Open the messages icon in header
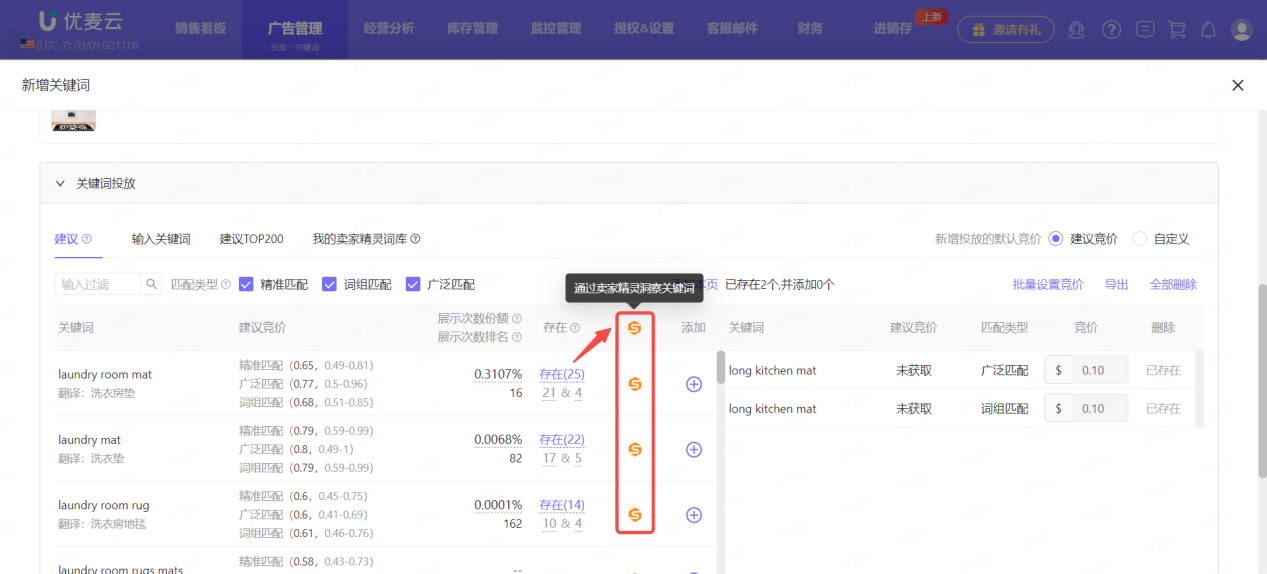The width and height of the screenshot is (1267, 574). [x=1145, y=30]
